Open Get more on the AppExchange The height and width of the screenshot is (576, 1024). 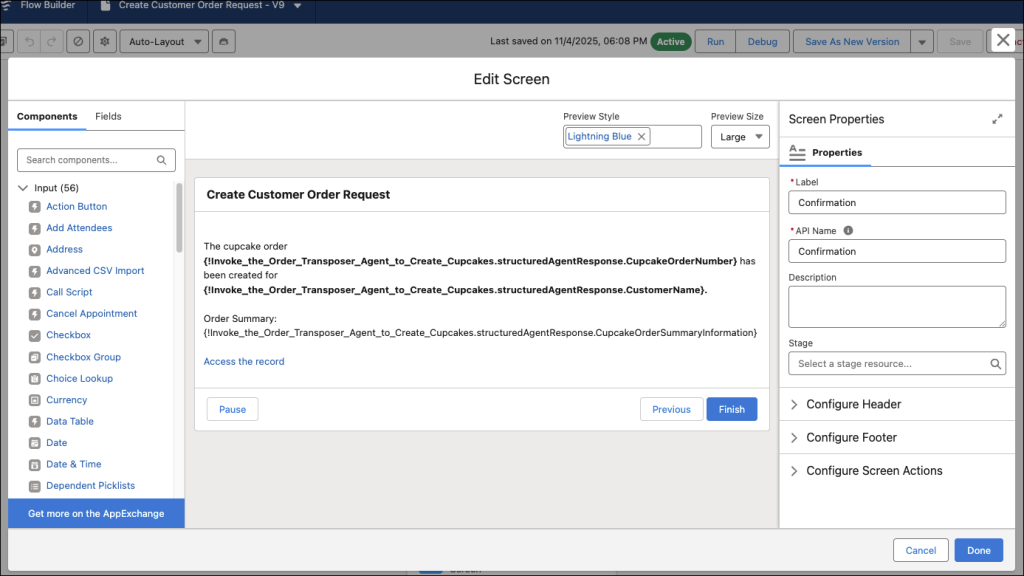(96, 514)
